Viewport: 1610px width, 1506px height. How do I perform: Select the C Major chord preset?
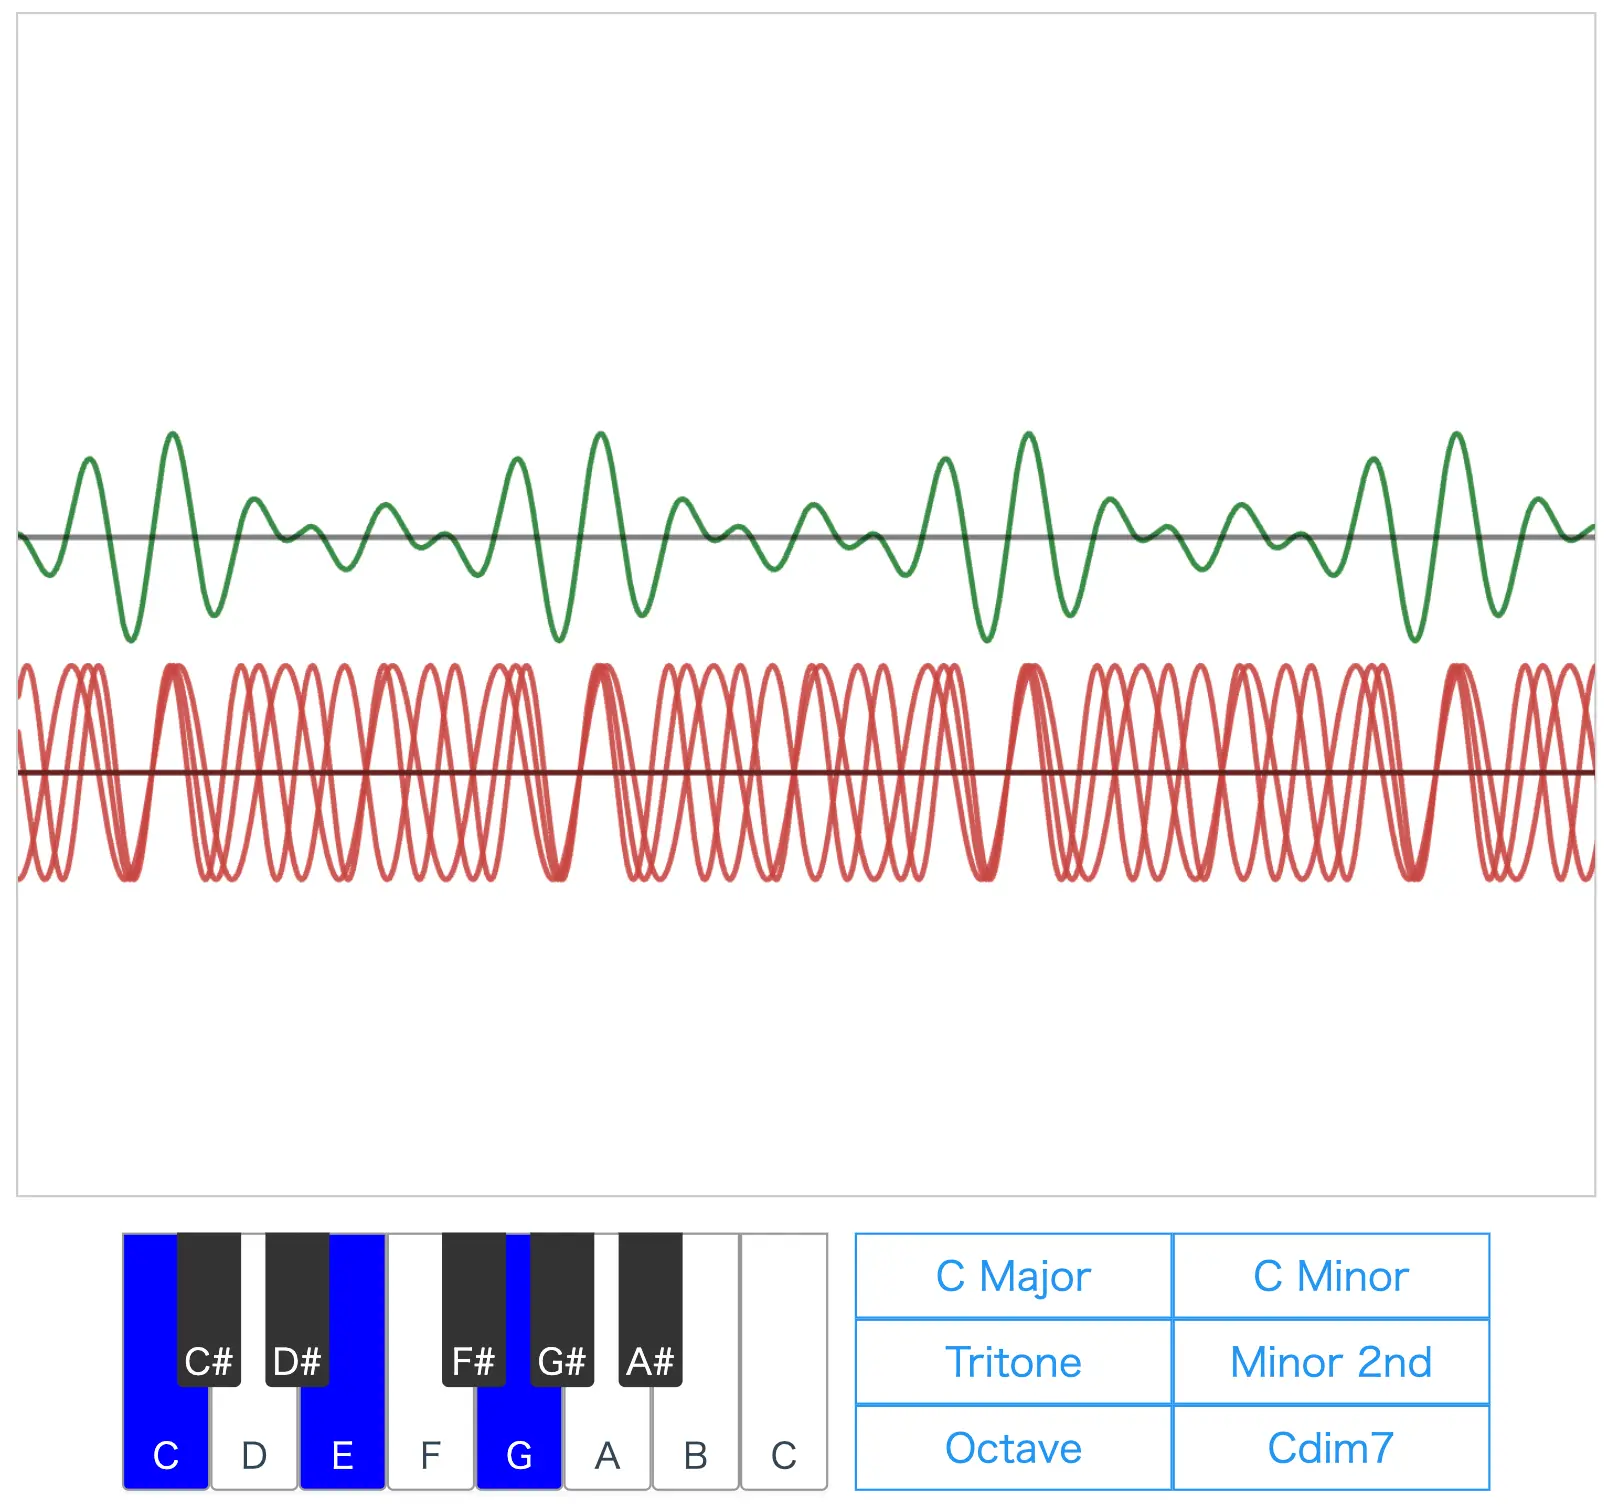point(1011,1277)
